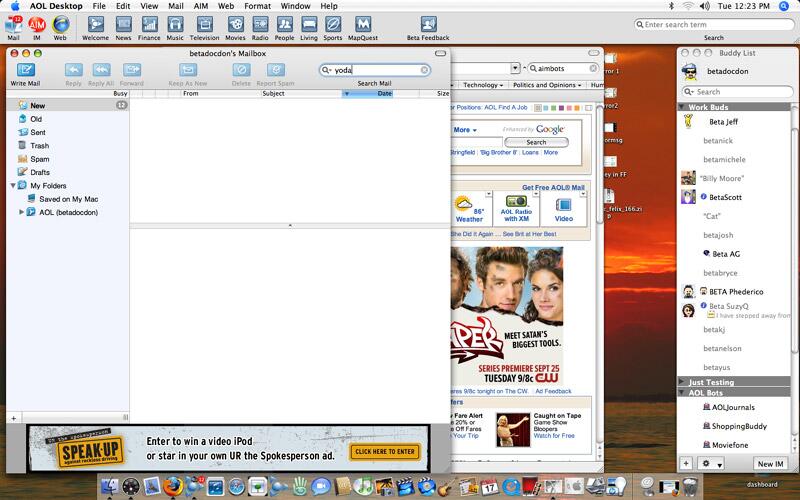Click the Reply All toolbar icon
The image size is (800, 500).
pos(101,70)
